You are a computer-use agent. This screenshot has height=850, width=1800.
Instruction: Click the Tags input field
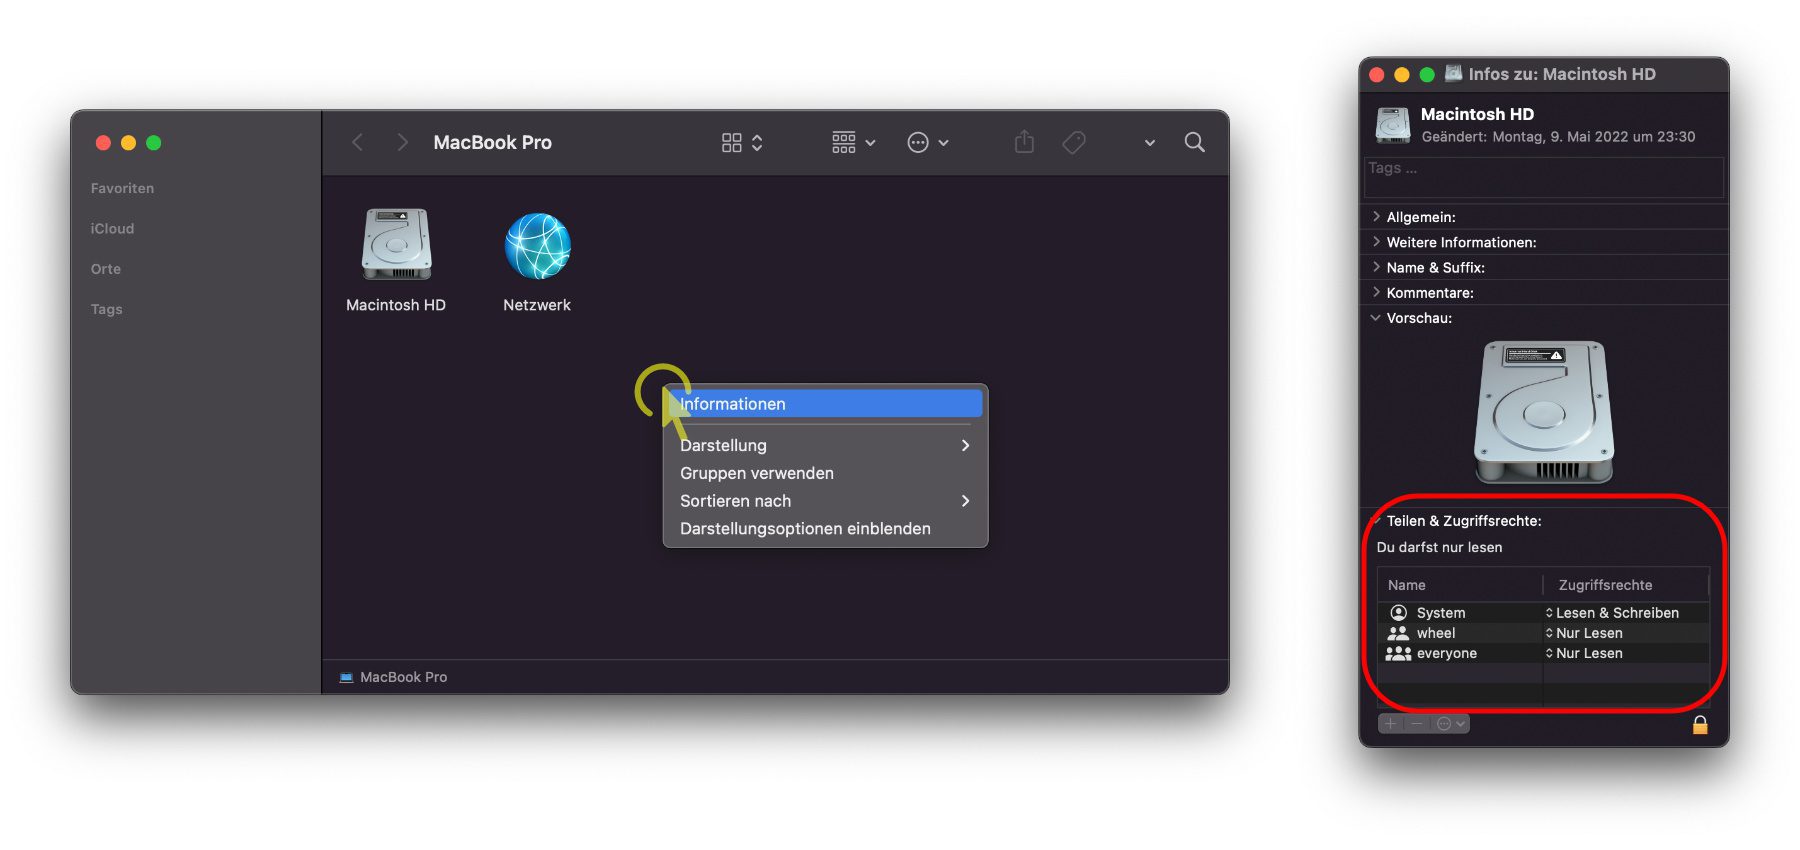pos(1544,176)
